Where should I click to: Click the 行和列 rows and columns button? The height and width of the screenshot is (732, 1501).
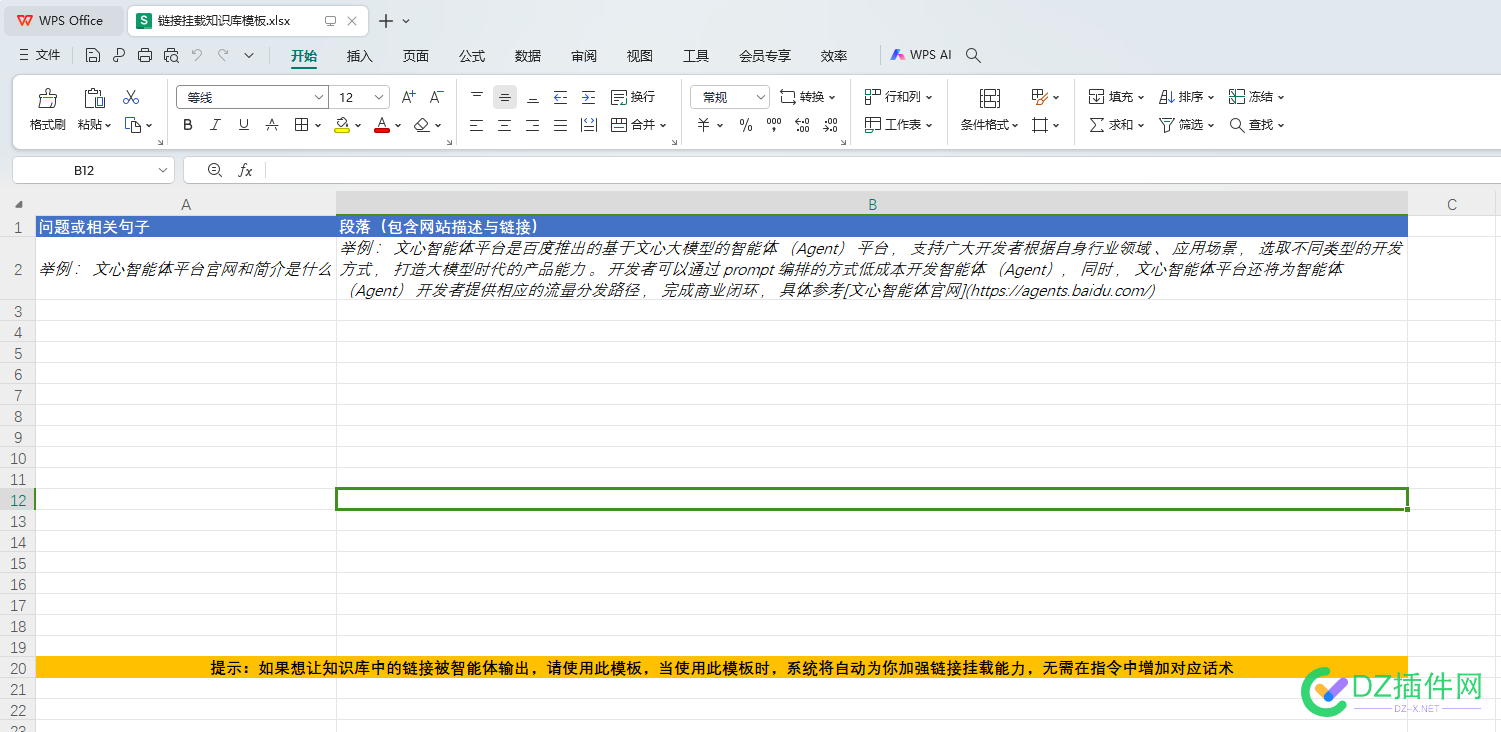tap(898, 97)
